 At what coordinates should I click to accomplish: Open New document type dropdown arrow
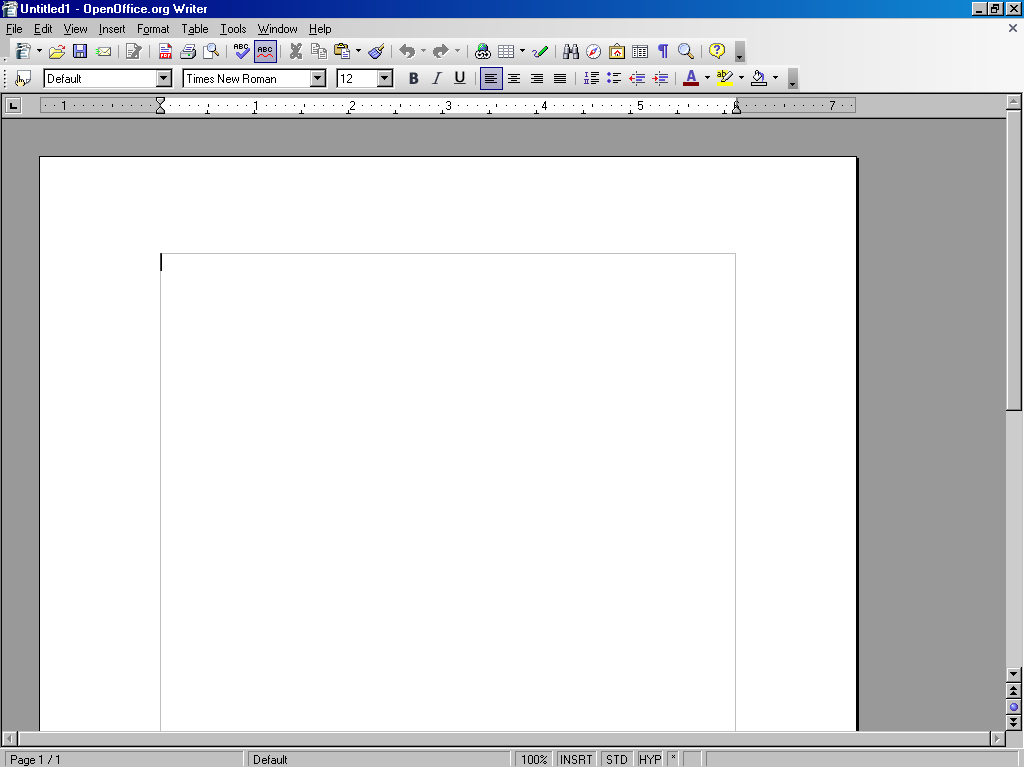[x=39, y=51]
